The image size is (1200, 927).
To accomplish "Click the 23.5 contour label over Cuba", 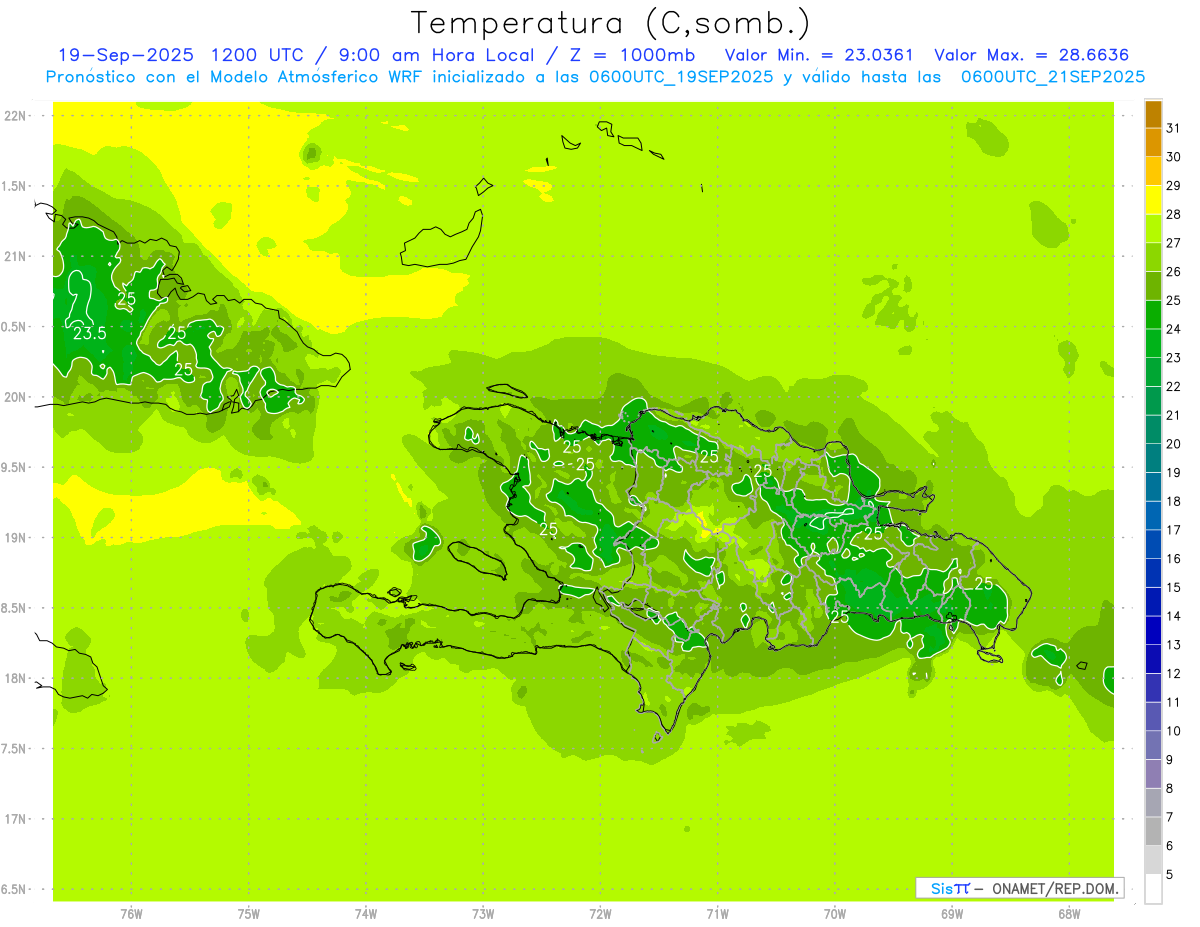I will click(x=90, y=333).
